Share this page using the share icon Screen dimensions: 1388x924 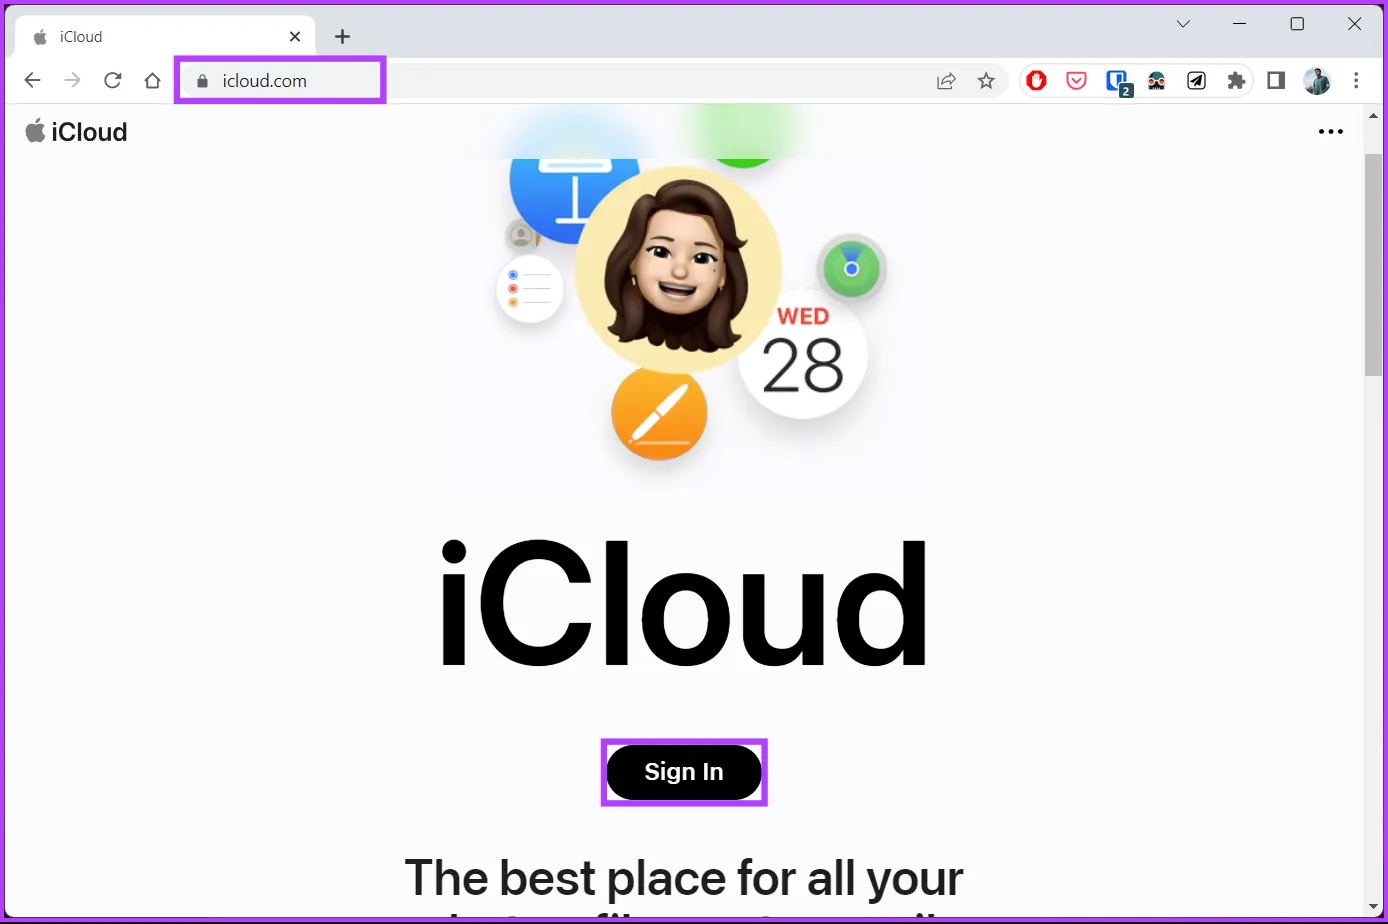click(946, 81)
